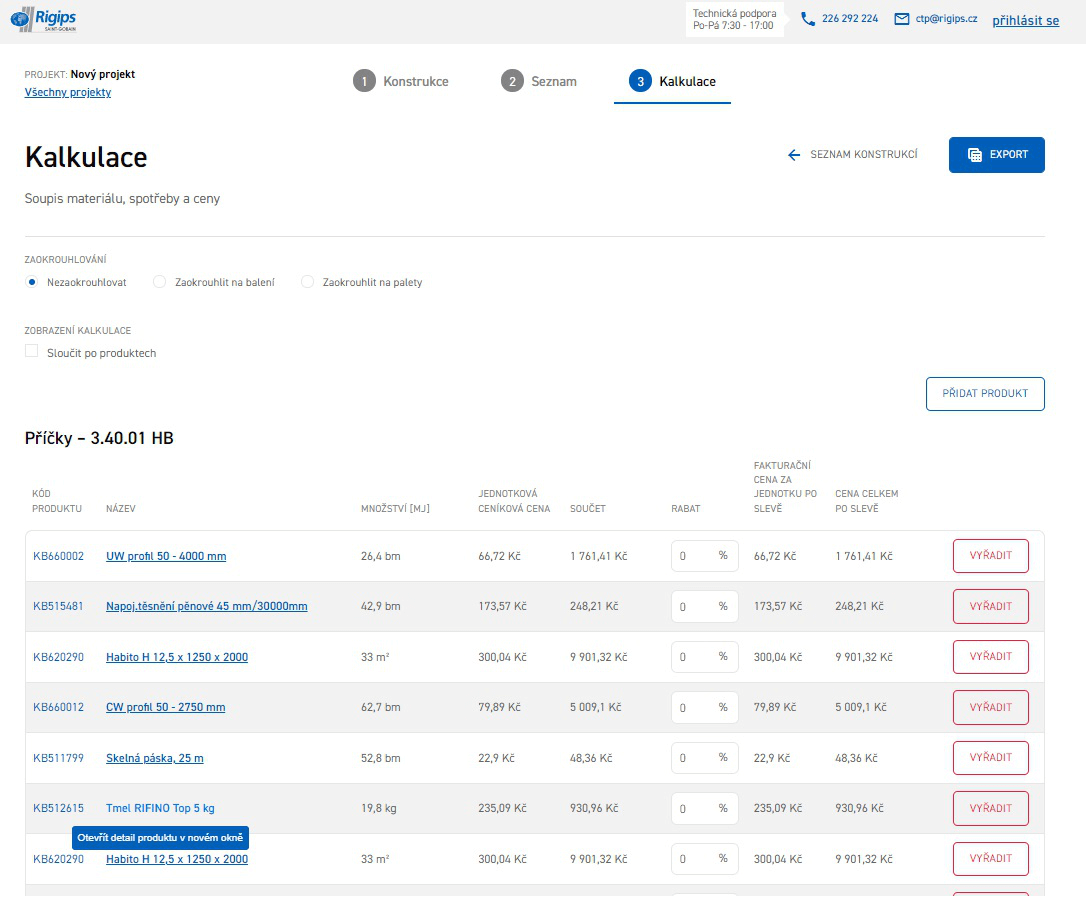The image size is (1086, 900).
Task: Click step 2 circle for Seznam
Action: (512, 82)
